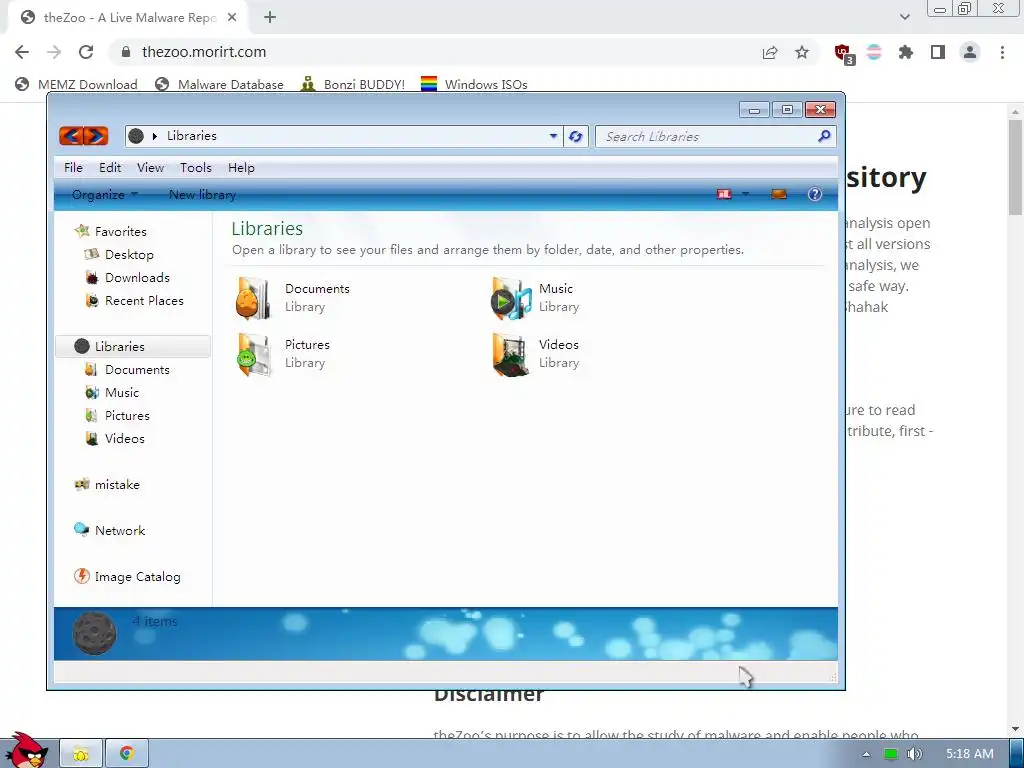Open the Chrome taskbar button
The image size is (1024, 768).
pyautogui.click(x=127, y=754)
